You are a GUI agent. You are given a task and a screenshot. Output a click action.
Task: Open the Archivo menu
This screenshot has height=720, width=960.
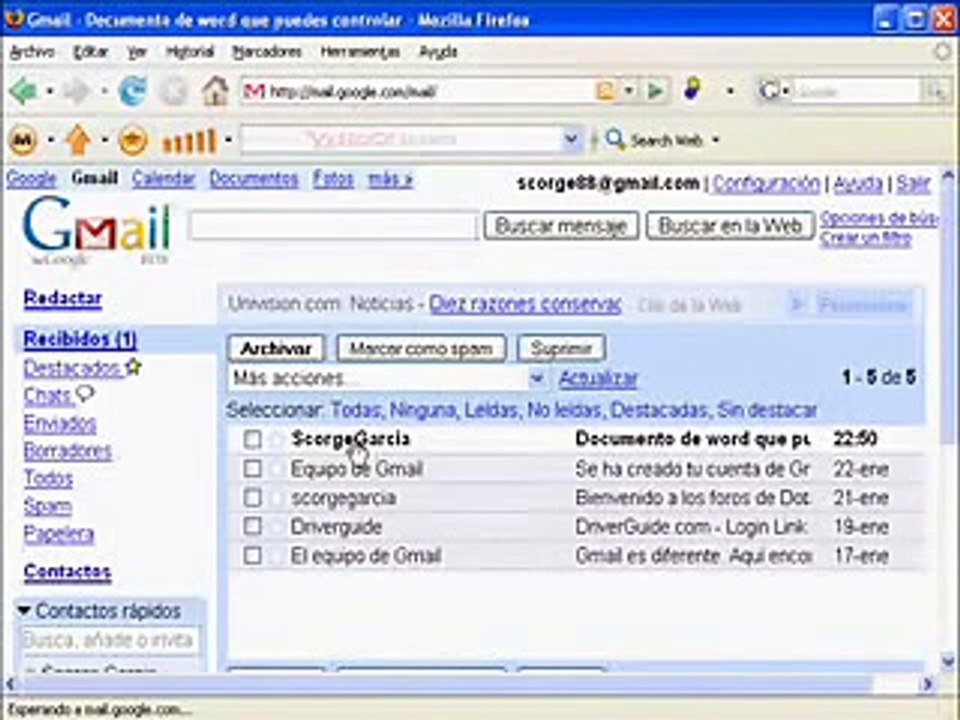[x=32, y=52]
